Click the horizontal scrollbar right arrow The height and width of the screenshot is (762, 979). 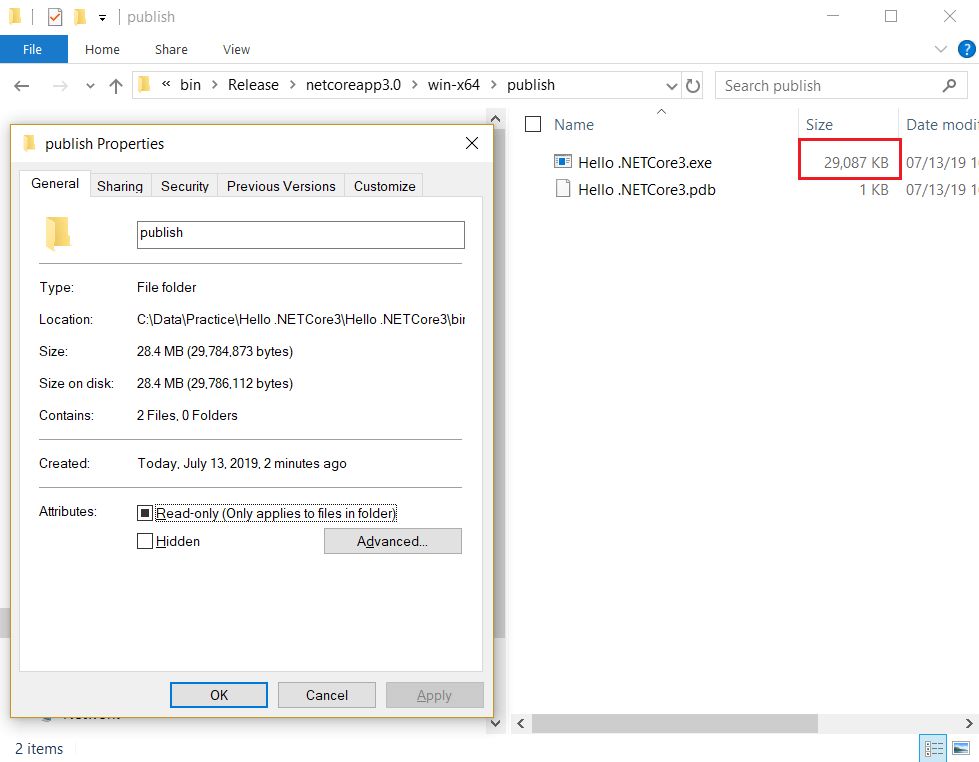(968, 723)
